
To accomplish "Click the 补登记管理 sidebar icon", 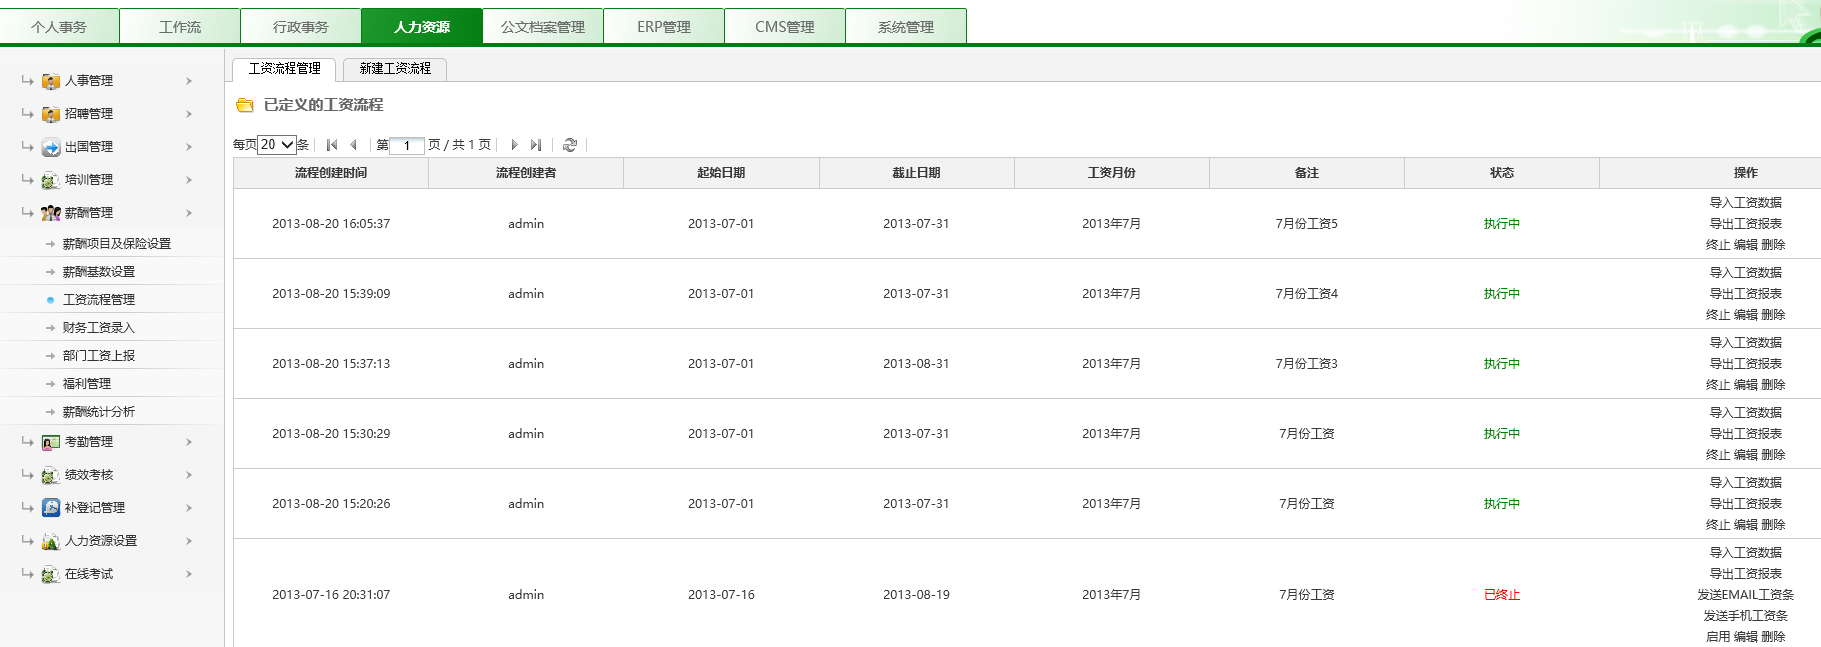I will [51, 508].
